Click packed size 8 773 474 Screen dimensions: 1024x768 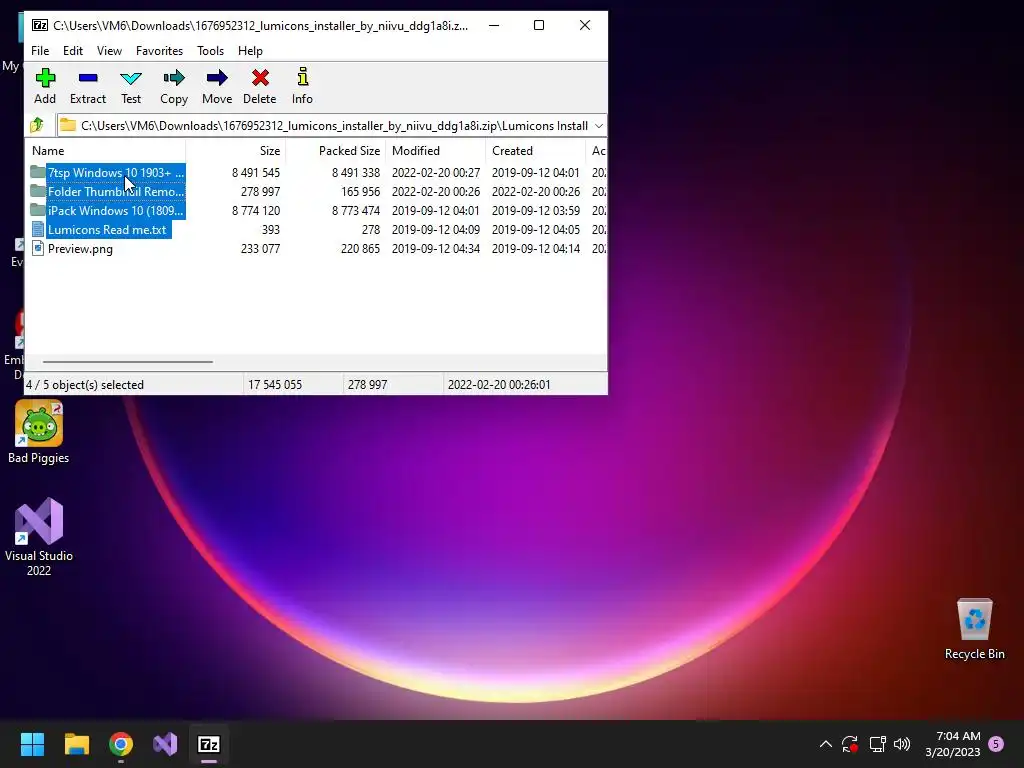356,211
